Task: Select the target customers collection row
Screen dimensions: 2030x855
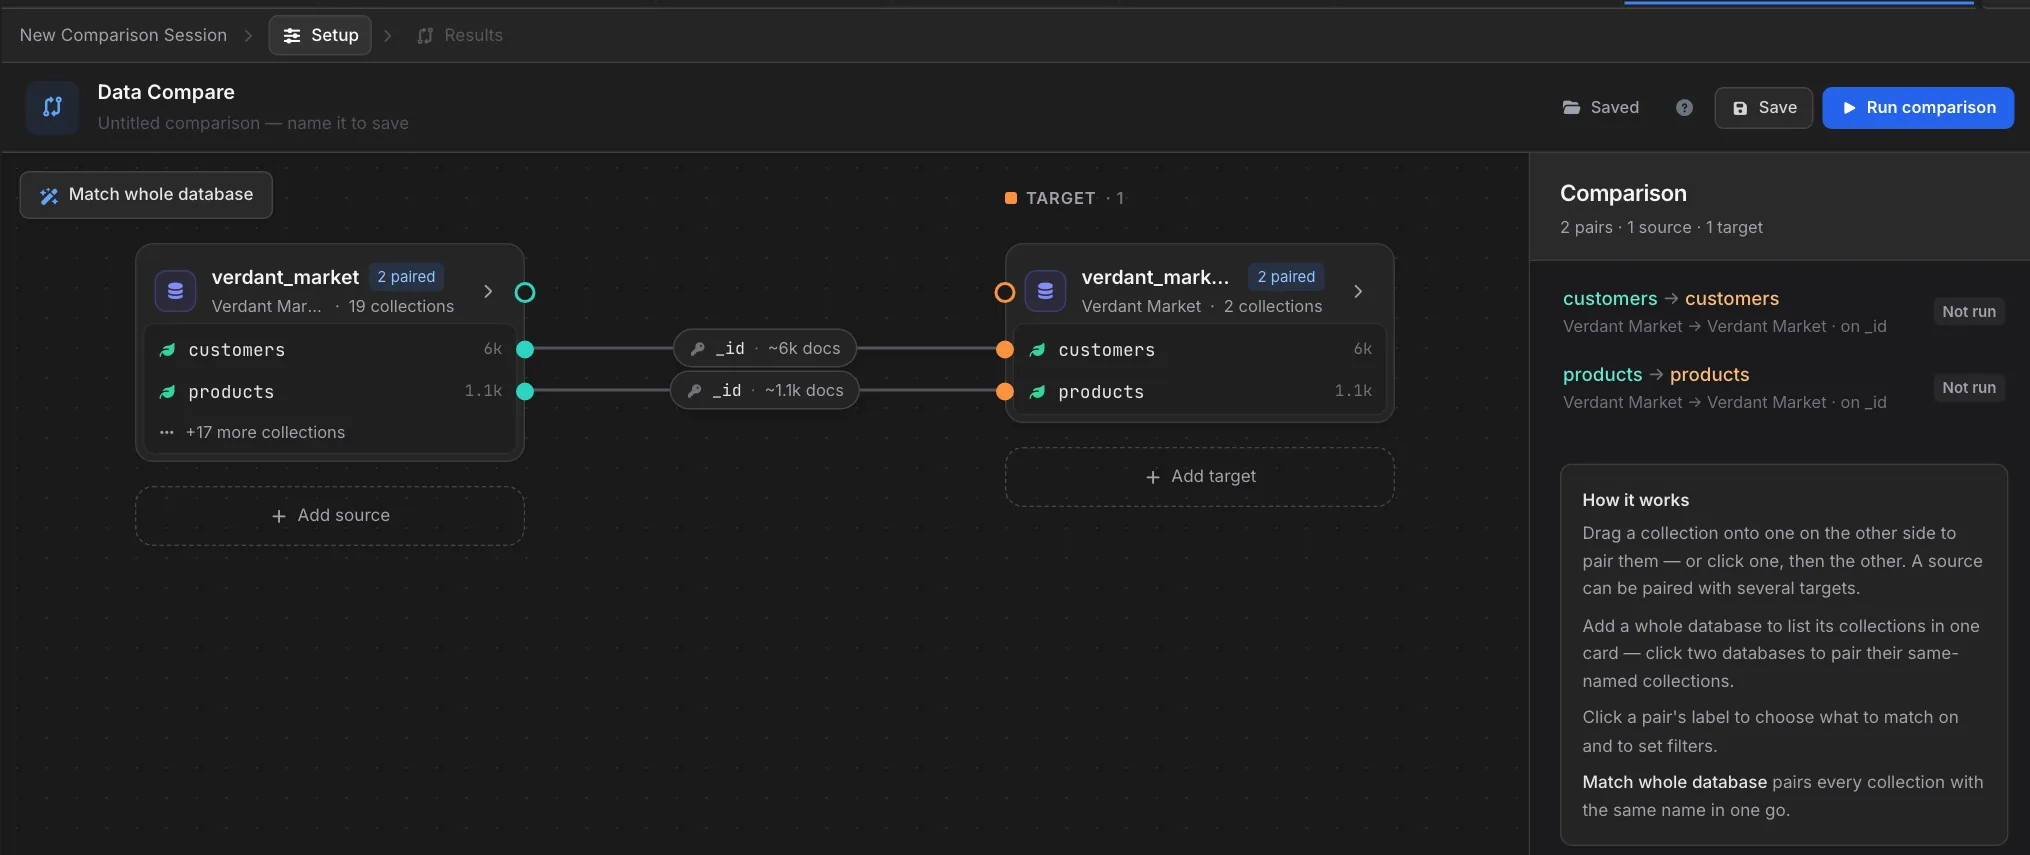Action: point(1200,350)
